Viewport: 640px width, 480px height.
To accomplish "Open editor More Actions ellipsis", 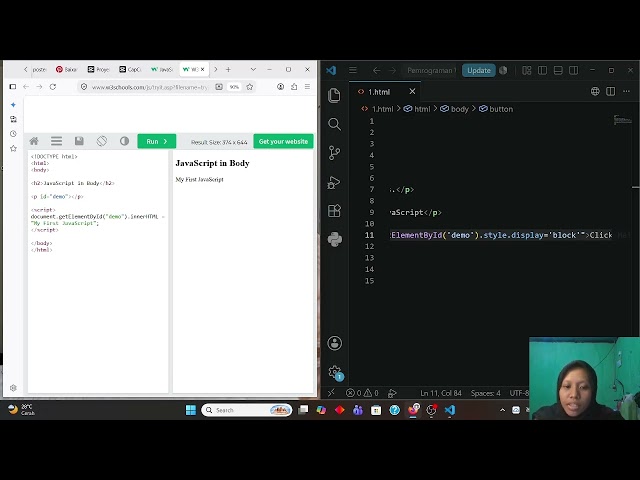I will pos(627,91).
